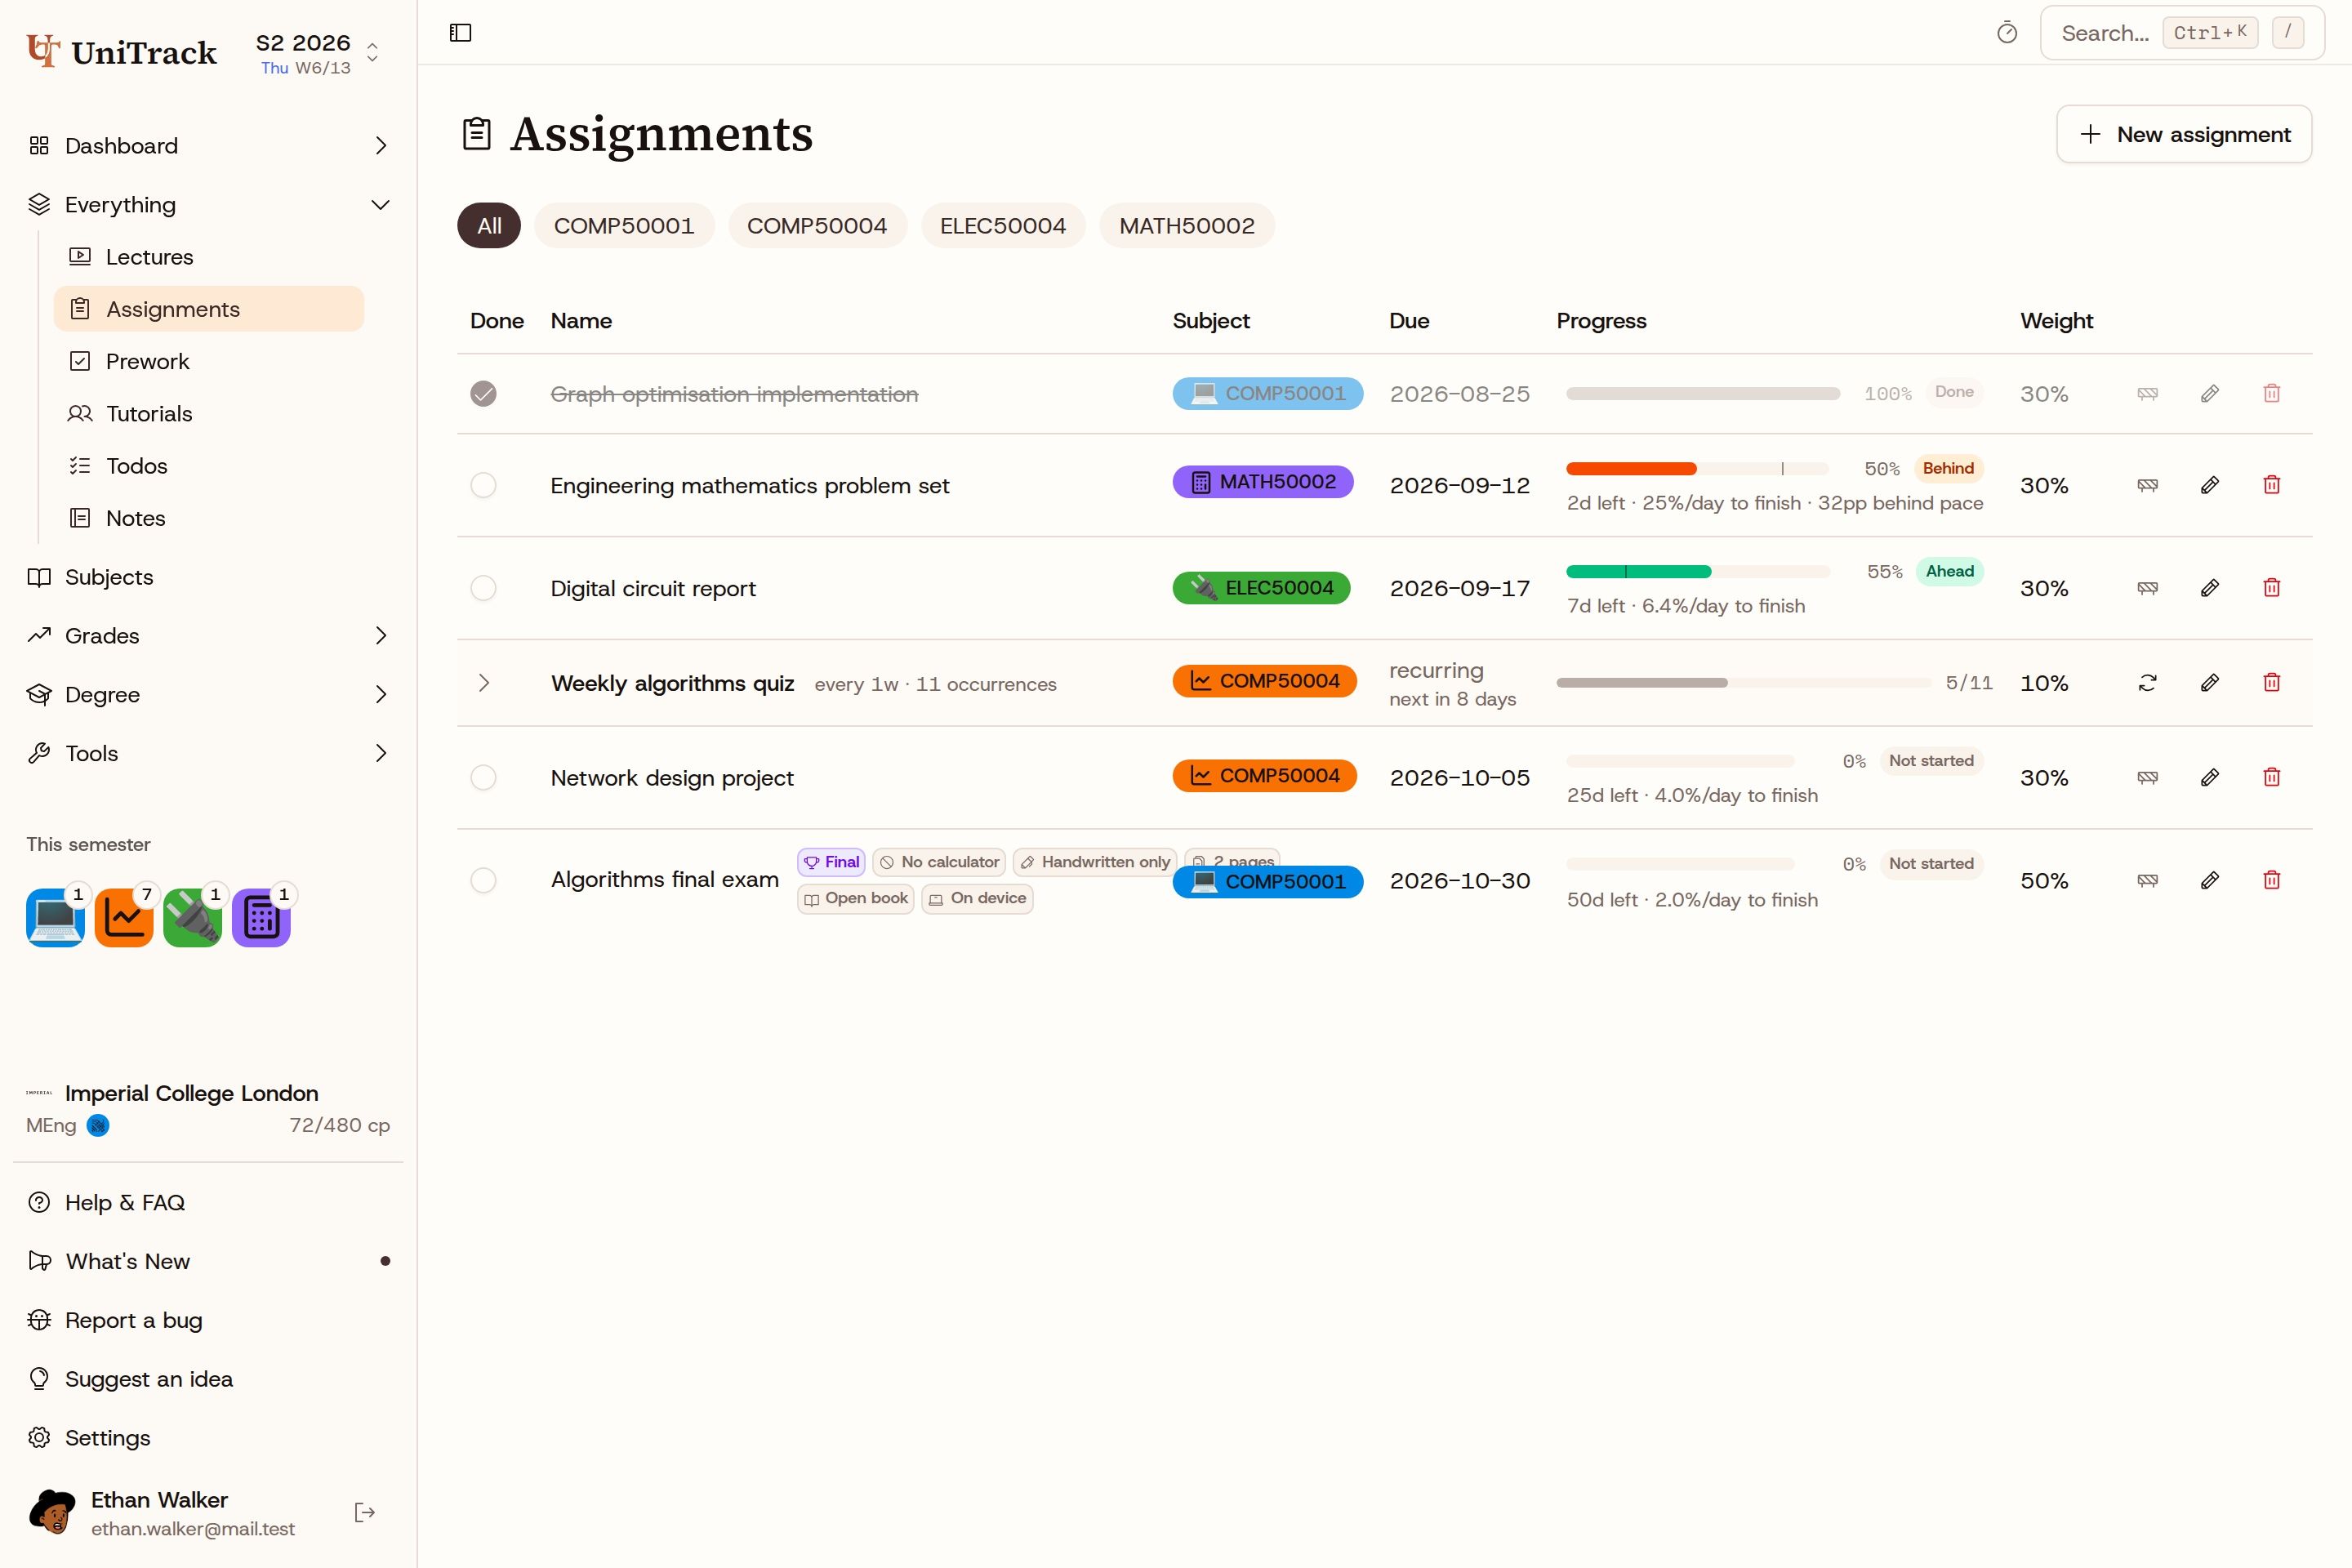Expand the Tools menu chevron
This screenshot has height=1568, width=2352.
(x=380, y=754)
